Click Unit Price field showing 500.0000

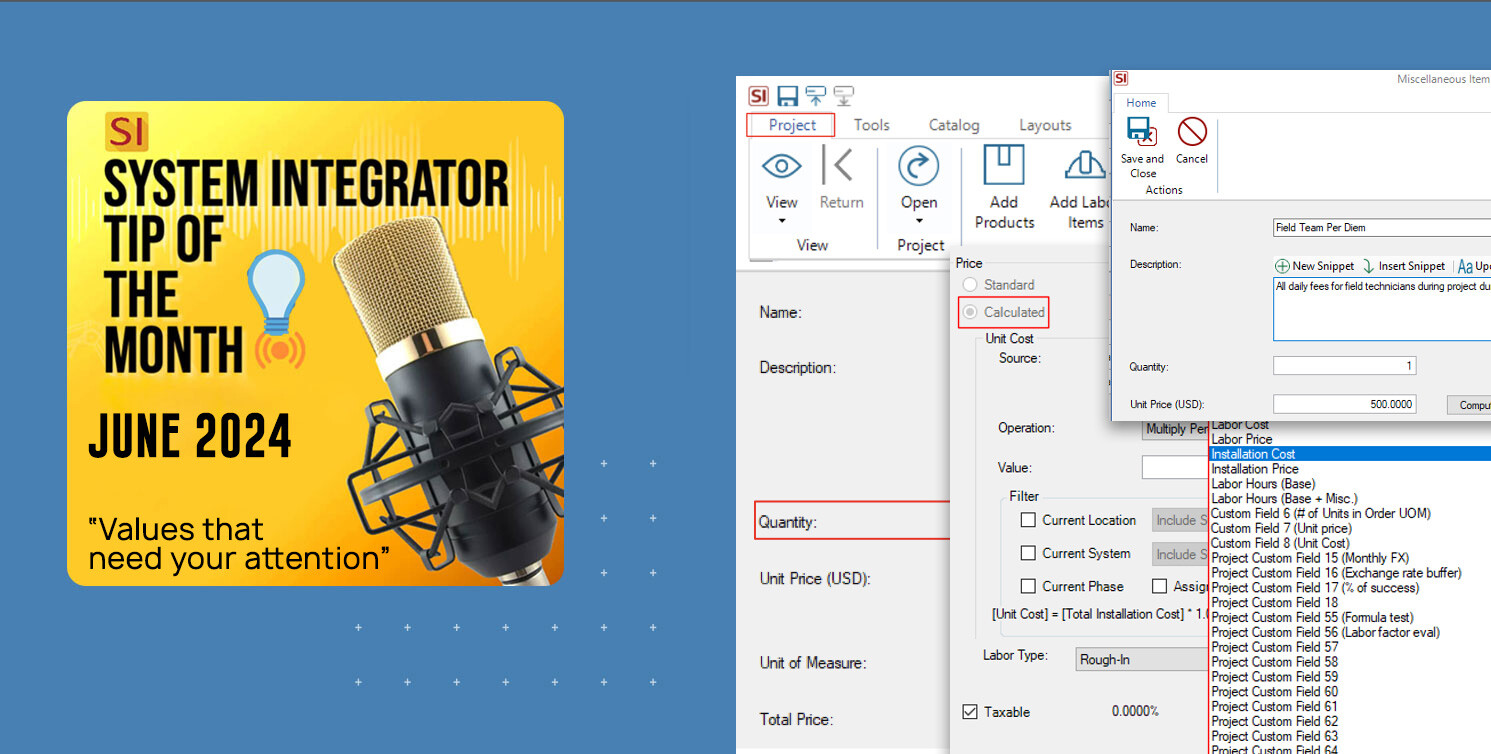(1344, 404)
